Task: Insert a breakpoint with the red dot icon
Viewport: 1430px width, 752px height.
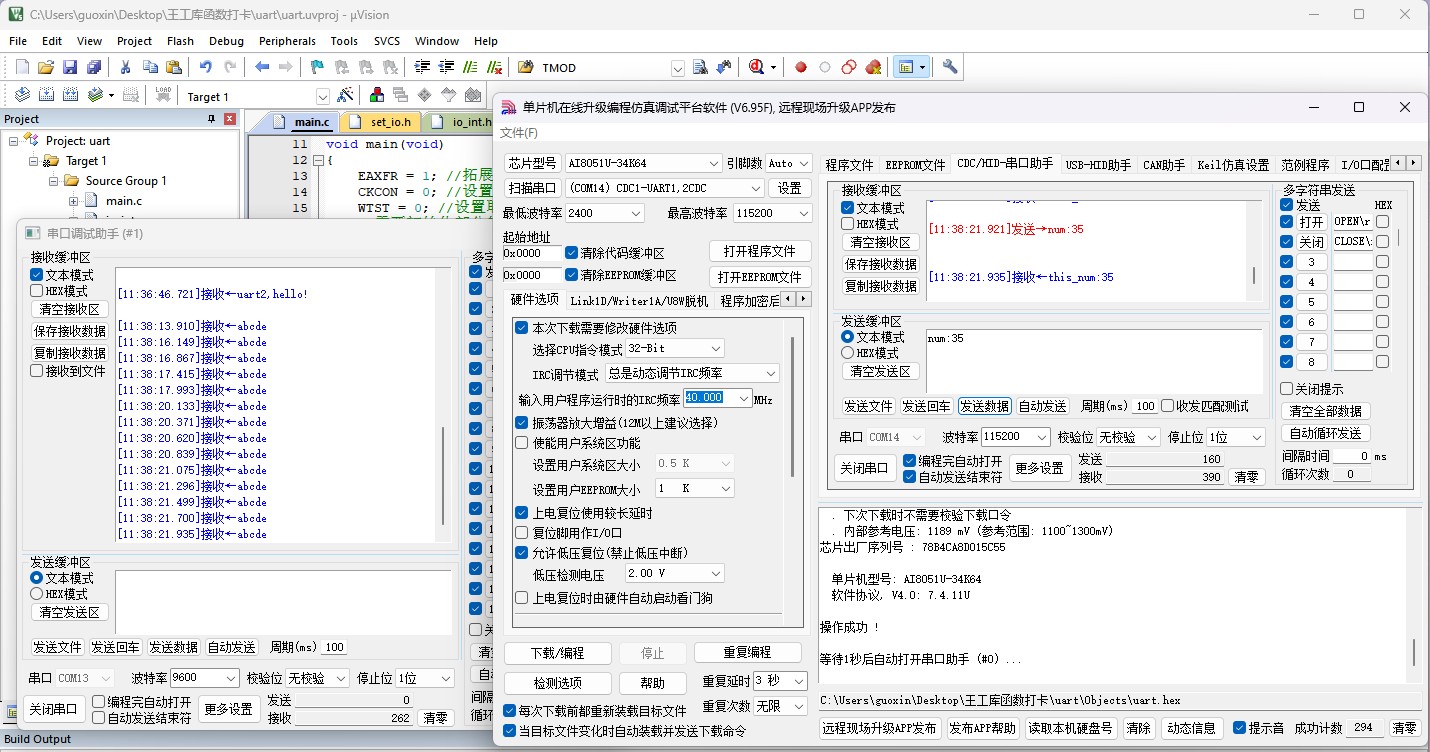Action: (x=801, y=67)
